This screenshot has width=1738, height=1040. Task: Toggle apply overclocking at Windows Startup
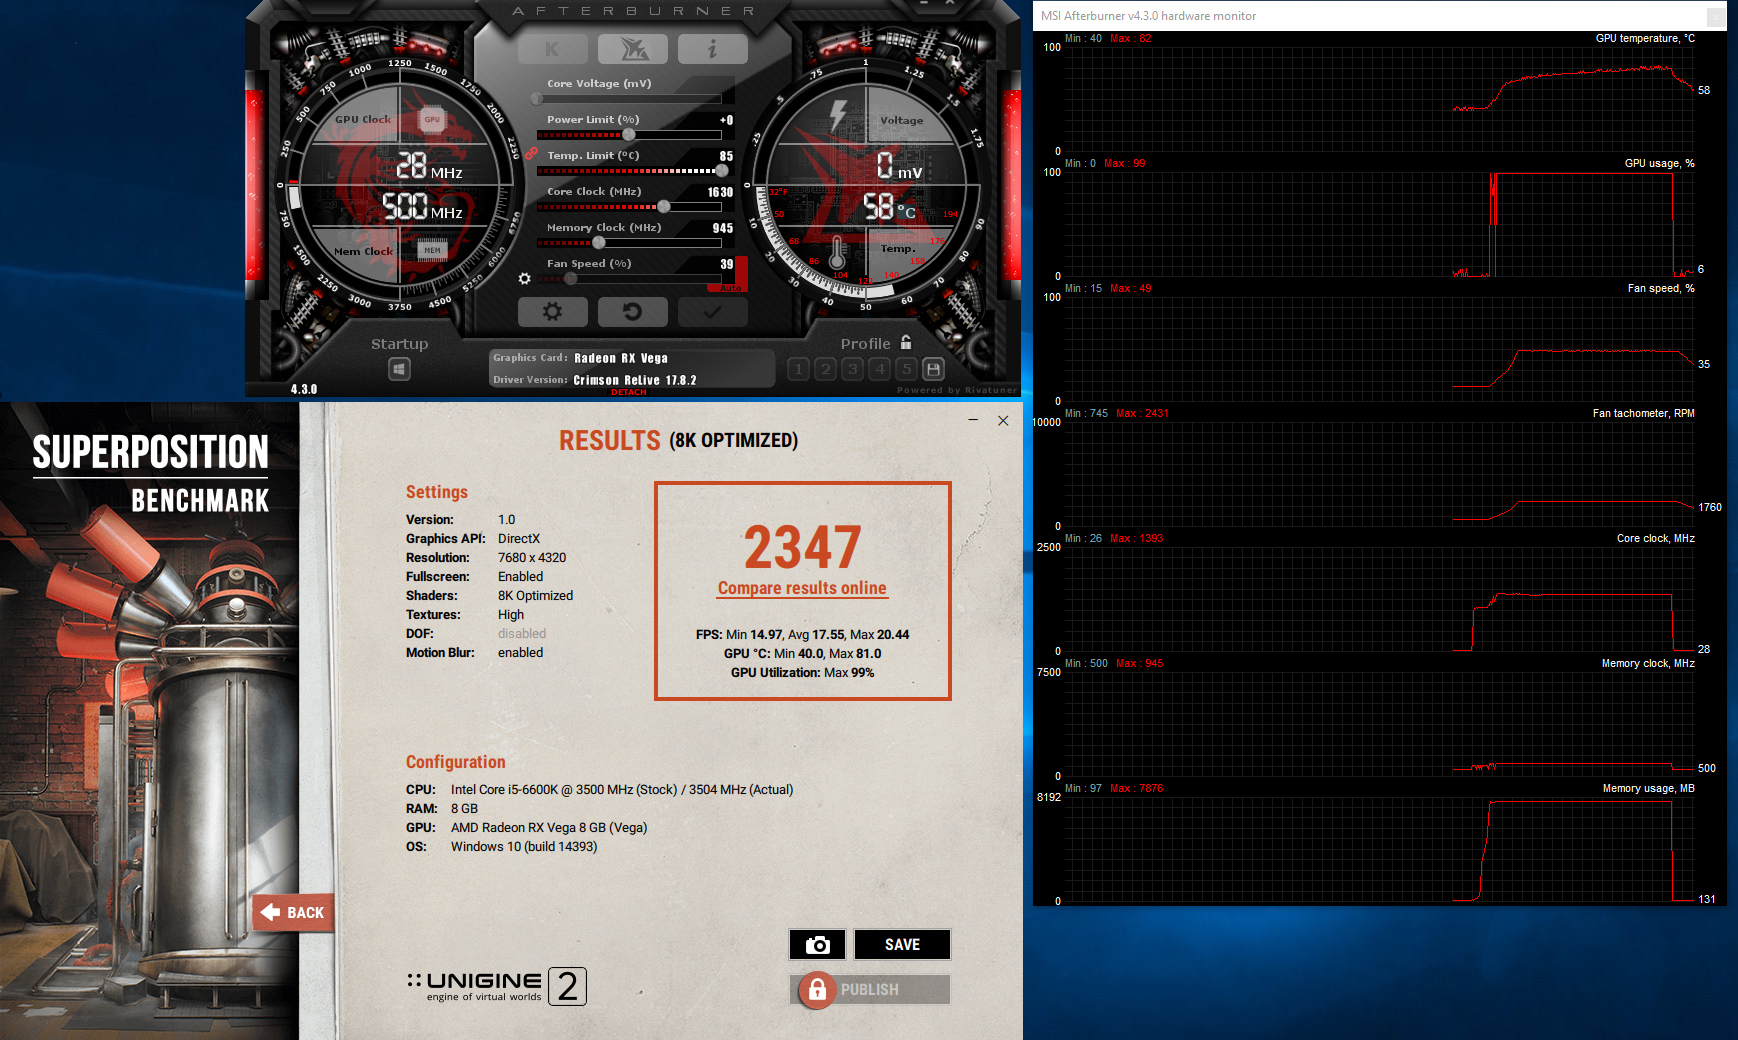pos(399,369)
